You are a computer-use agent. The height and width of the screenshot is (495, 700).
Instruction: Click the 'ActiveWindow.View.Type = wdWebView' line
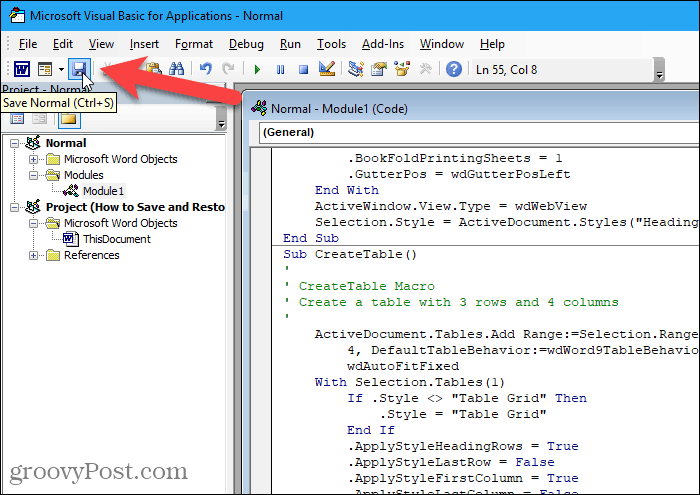click(450, 206)
